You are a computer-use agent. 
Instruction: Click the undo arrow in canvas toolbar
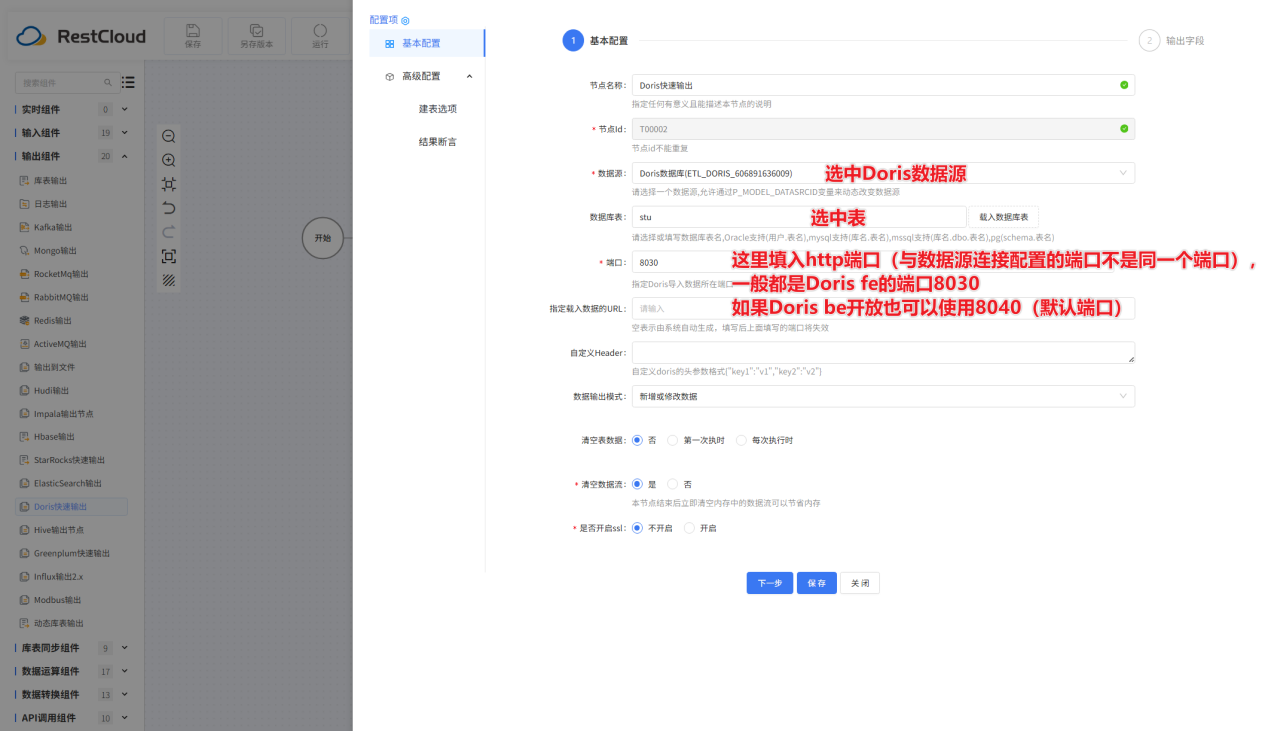coord(168,205)
